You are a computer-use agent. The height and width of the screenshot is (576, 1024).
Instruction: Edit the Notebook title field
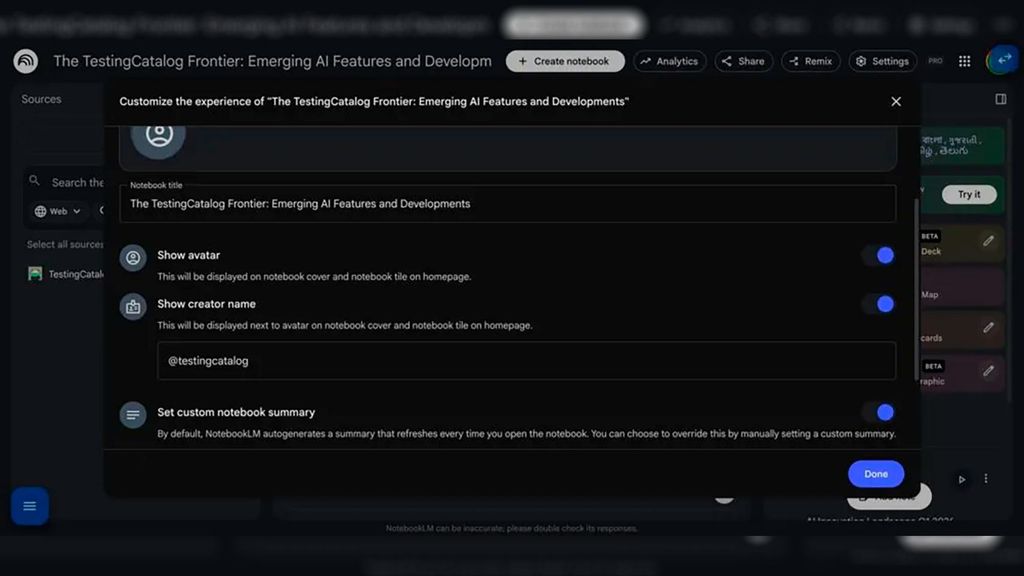click(x=507, y=204)
